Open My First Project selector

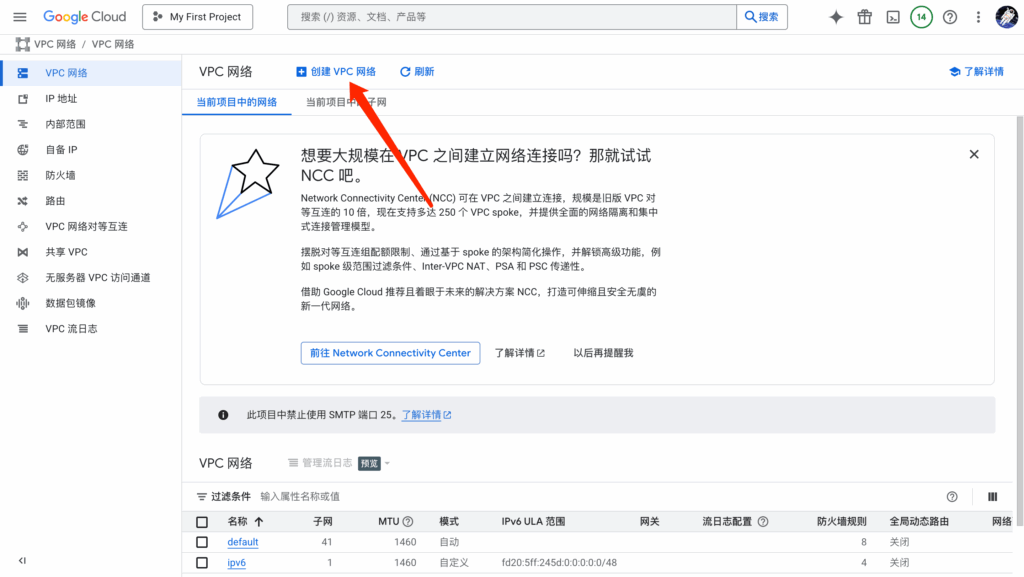pos(198,17)
